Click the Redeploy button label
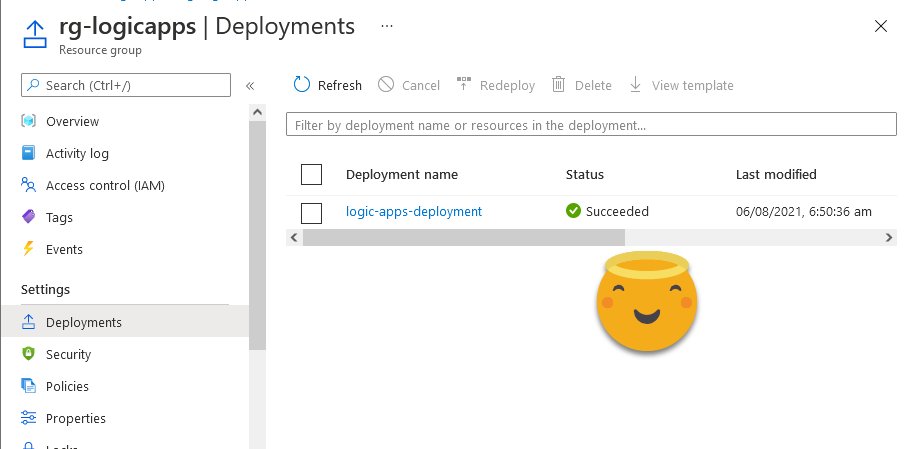 tap(507, 85)
